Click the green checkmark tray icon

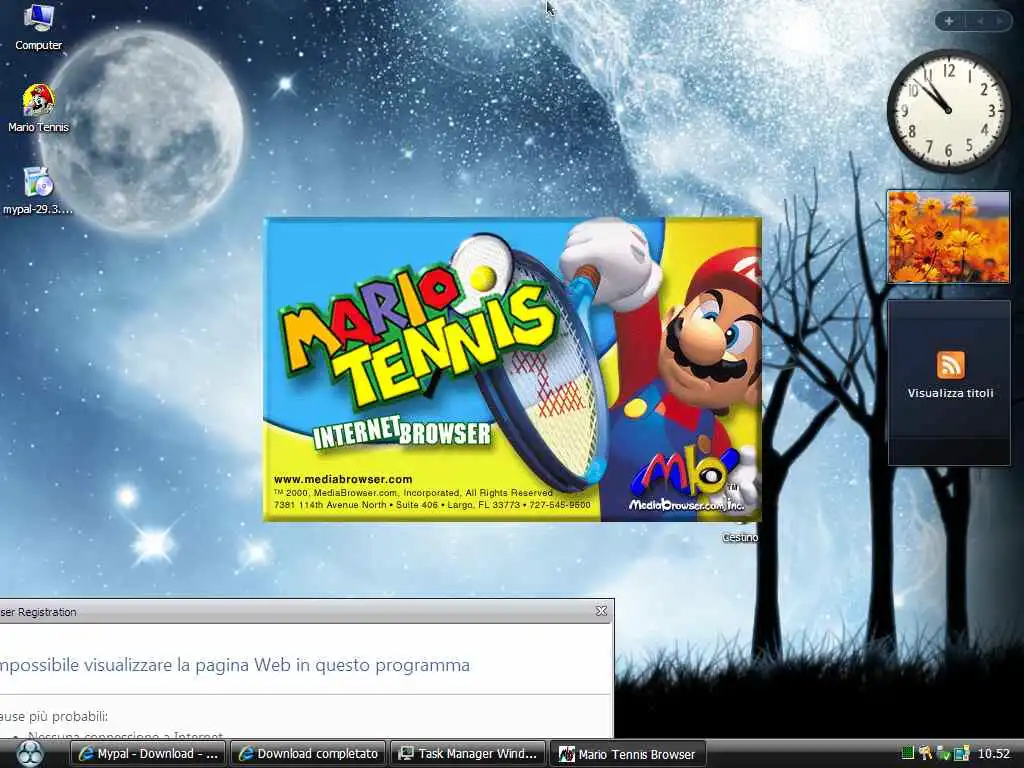pyautogui.click(x=943, y=754)
